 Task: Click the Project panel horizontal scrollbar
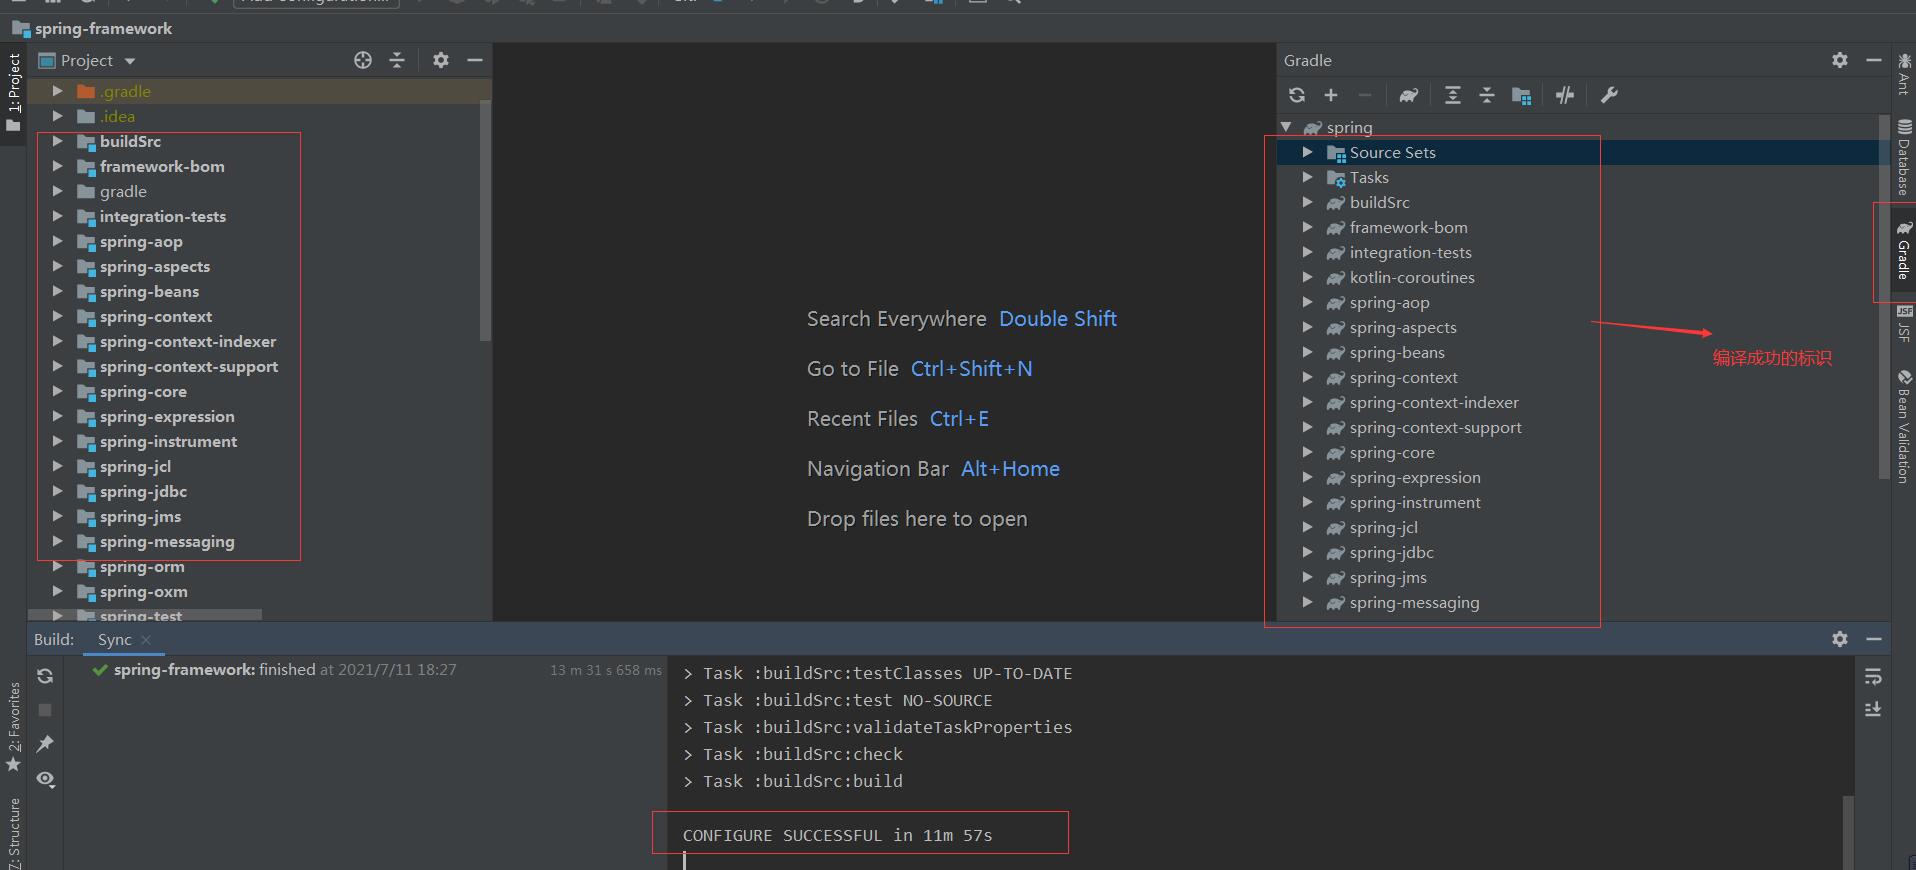[145, 615]
